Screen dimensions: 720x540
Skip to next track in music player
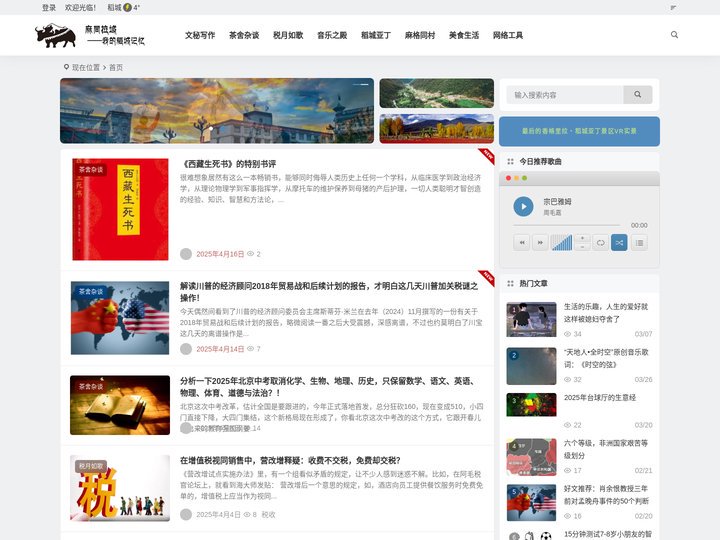pos(540,242)
